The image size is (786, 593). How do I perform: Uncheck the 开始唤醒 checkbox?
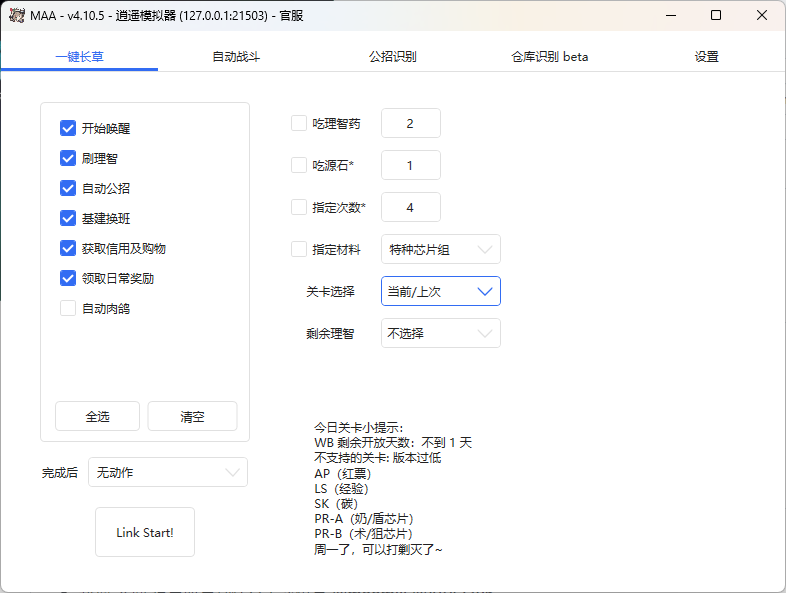coord(68,128)
